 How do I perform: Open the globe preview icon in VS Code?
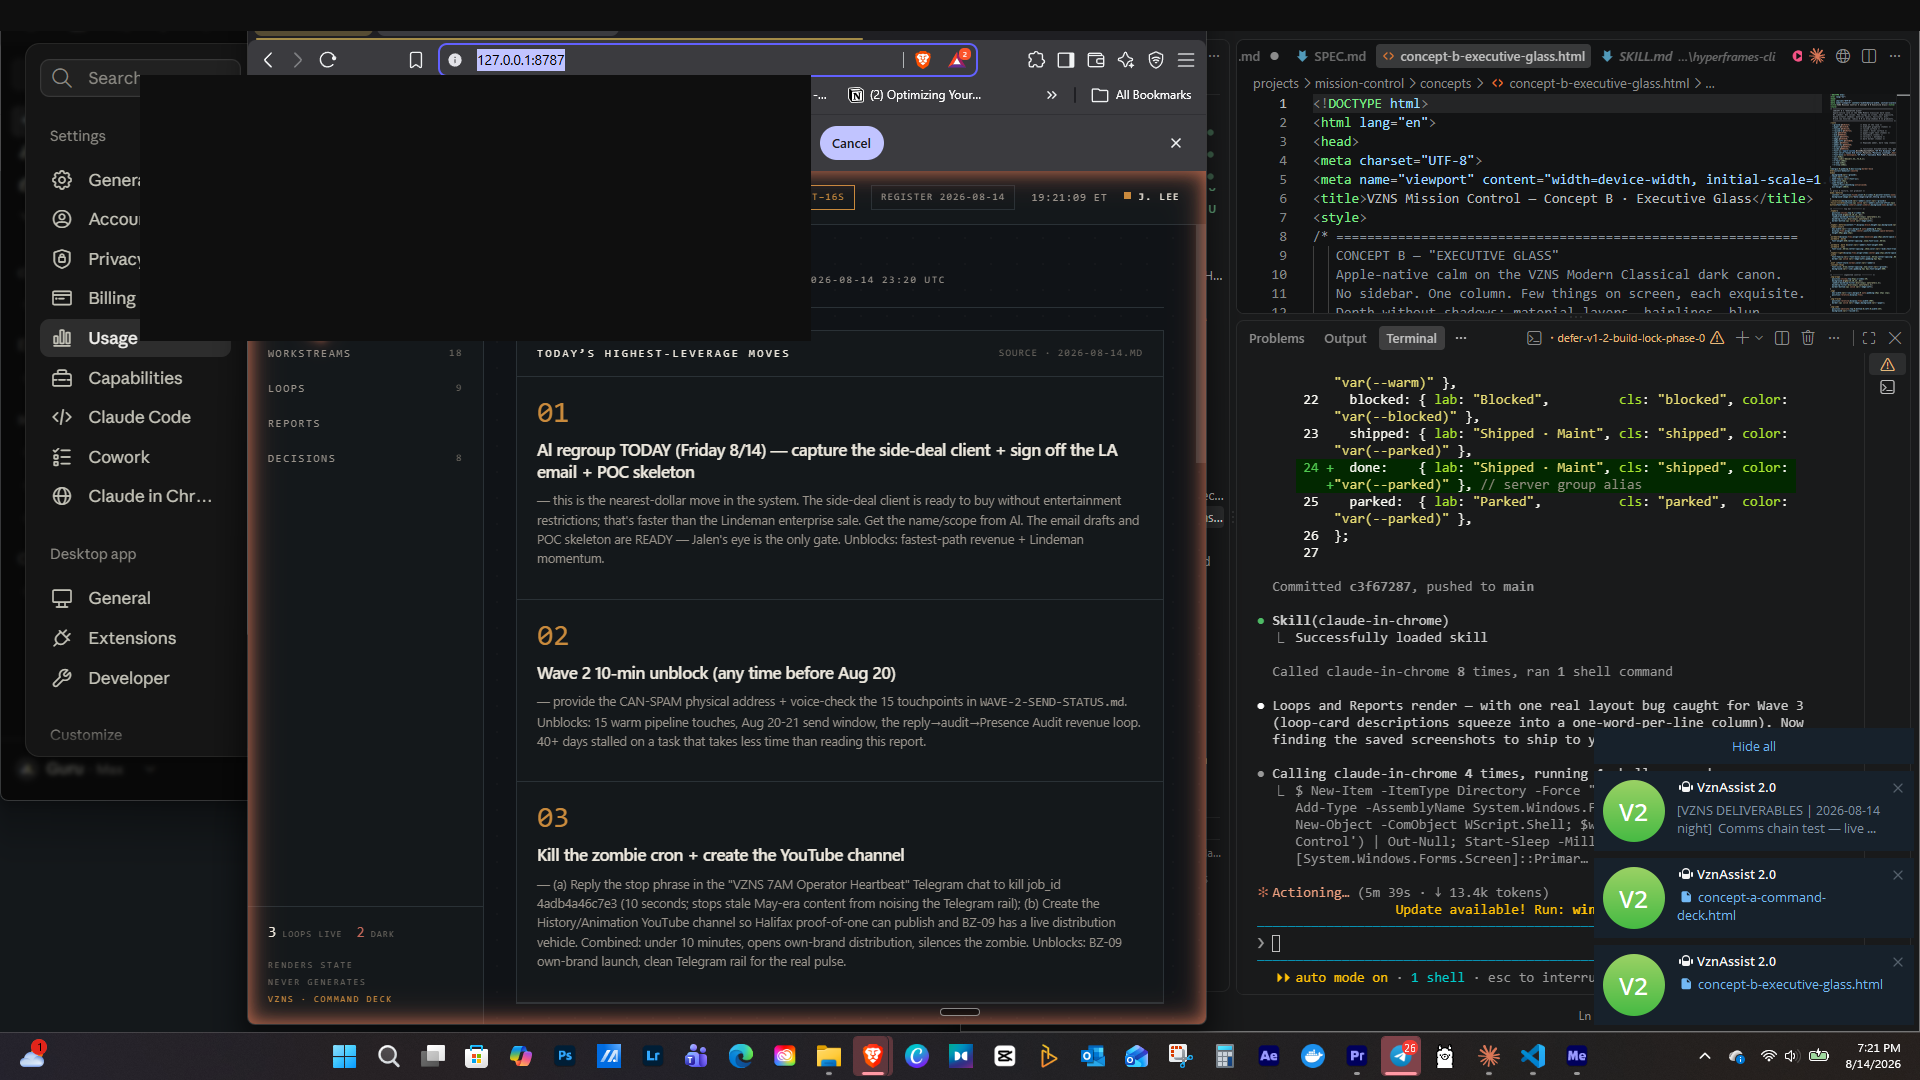1843,56
